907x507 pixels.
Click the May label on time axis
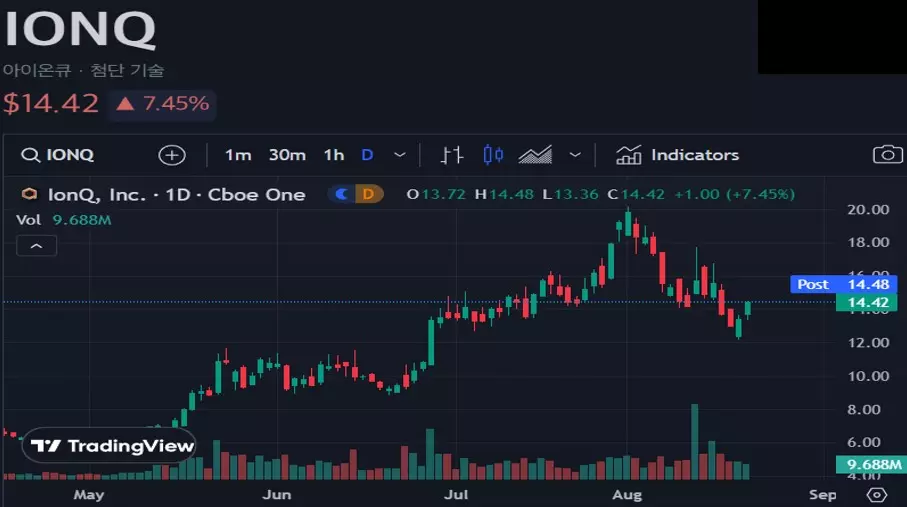click(x=89, y=495)
